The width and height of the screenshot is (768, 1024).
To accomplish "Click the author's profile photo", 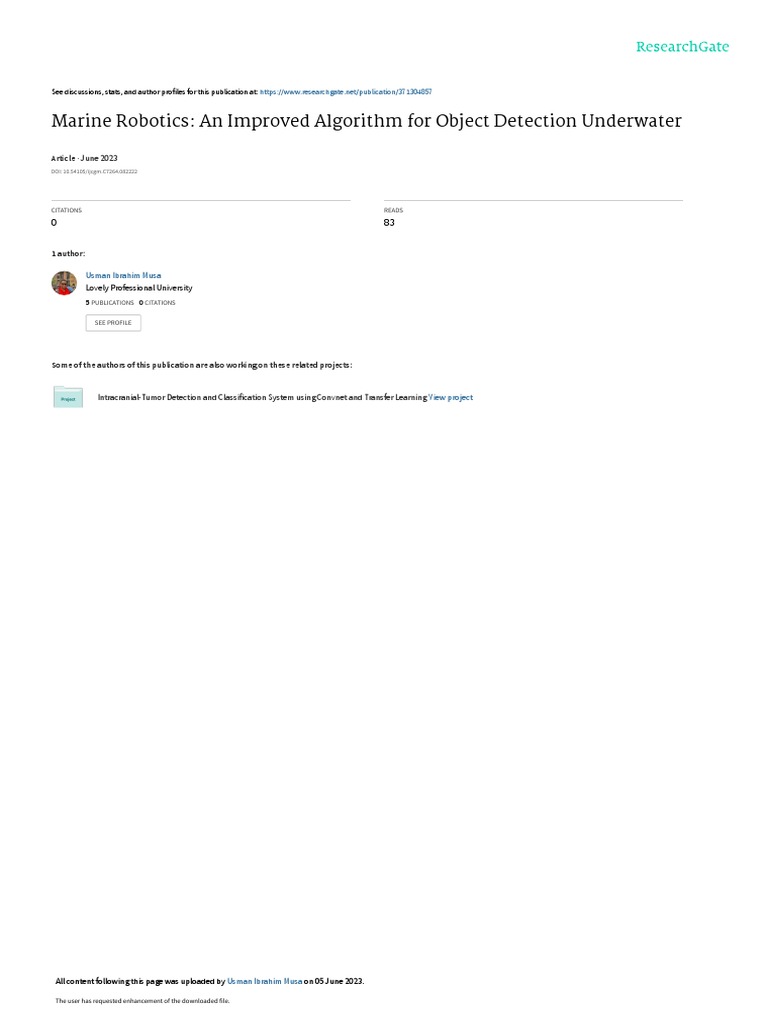I will point(64,283).
